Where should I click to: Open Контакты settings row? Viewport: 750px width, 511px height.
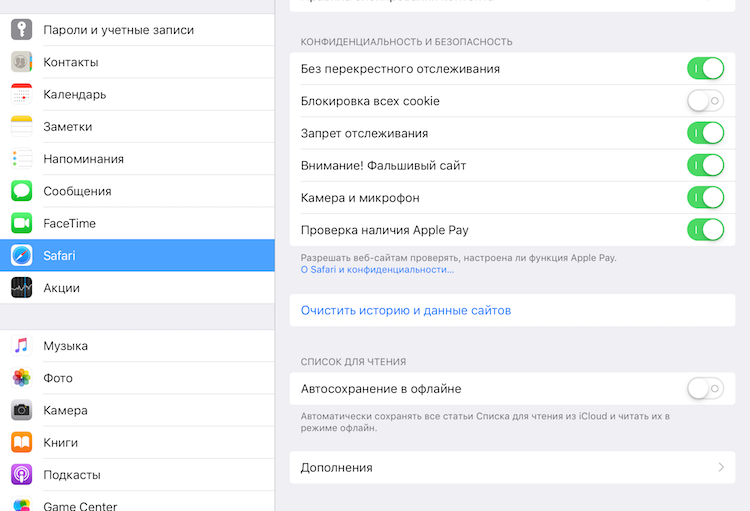click(137, 62)
